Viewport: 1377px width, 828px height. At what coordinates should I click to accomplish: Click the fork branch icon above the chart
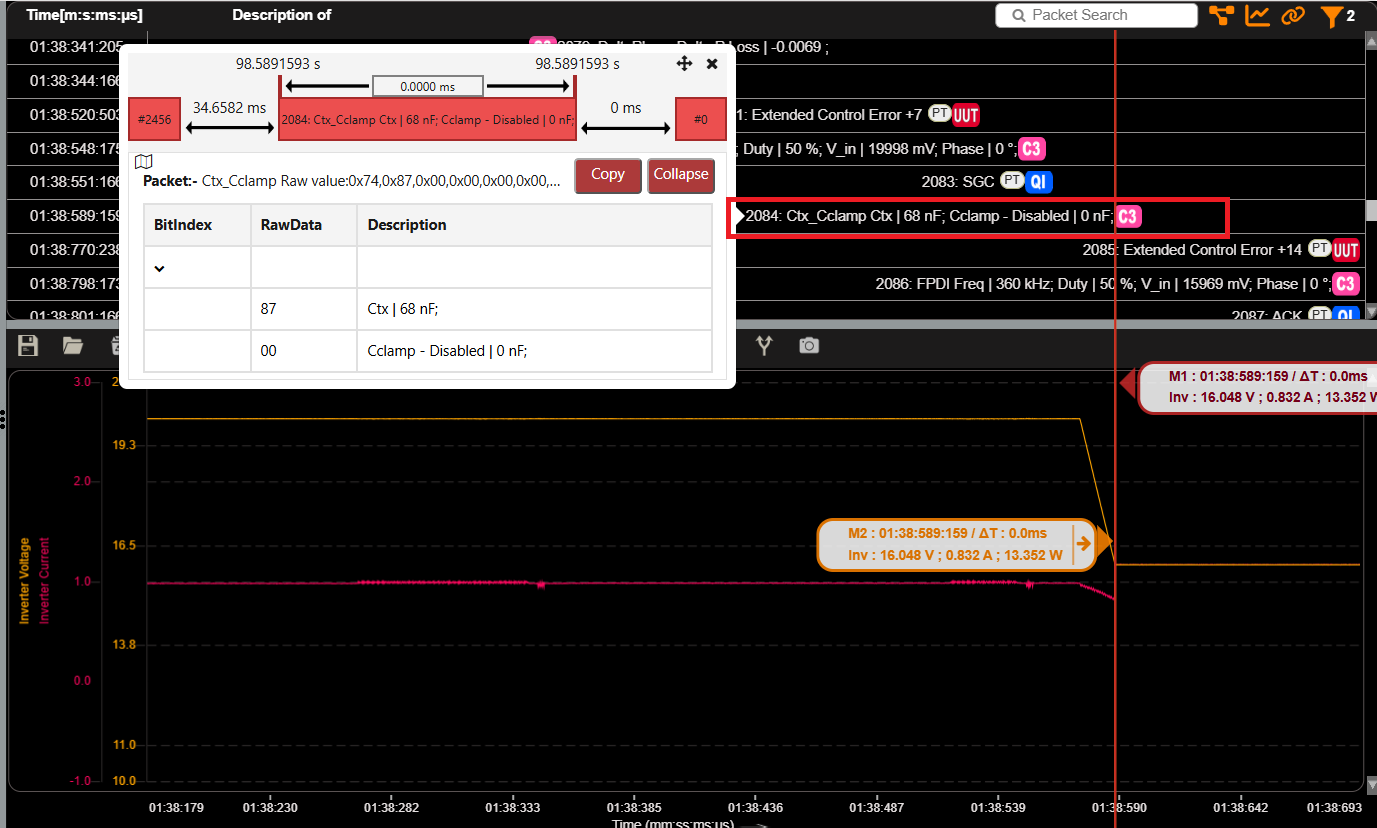pos(765,345)
